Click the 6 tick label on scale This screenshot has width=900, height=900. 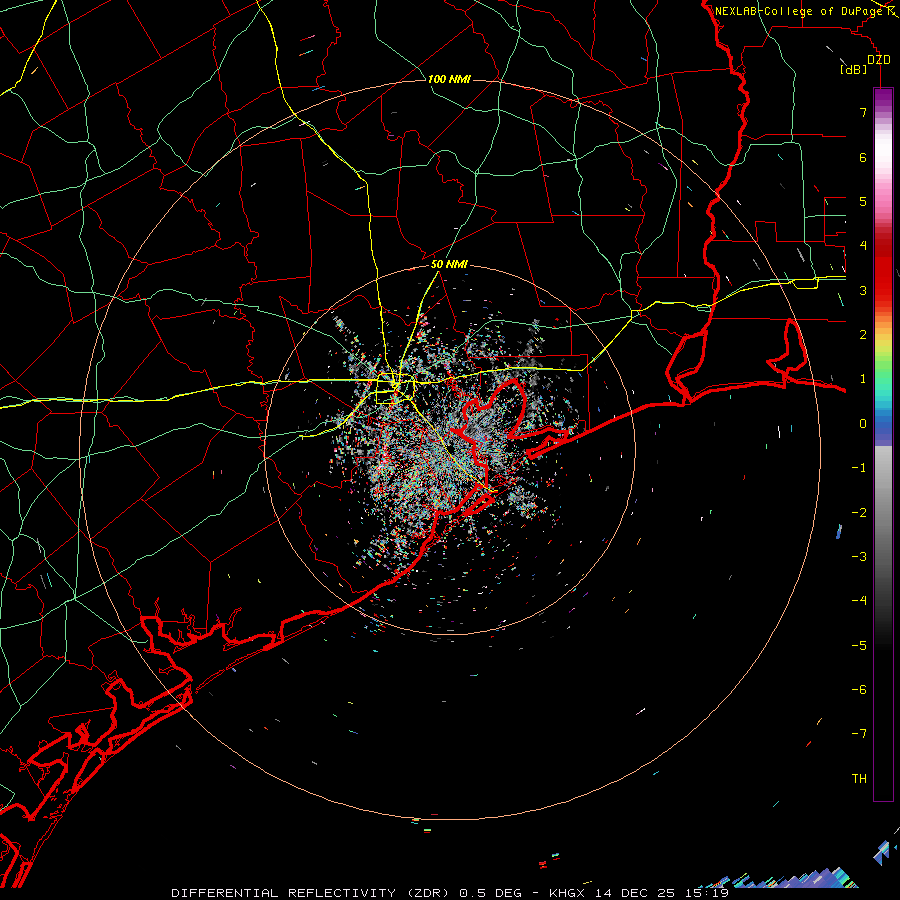click(x=863, y=157)
